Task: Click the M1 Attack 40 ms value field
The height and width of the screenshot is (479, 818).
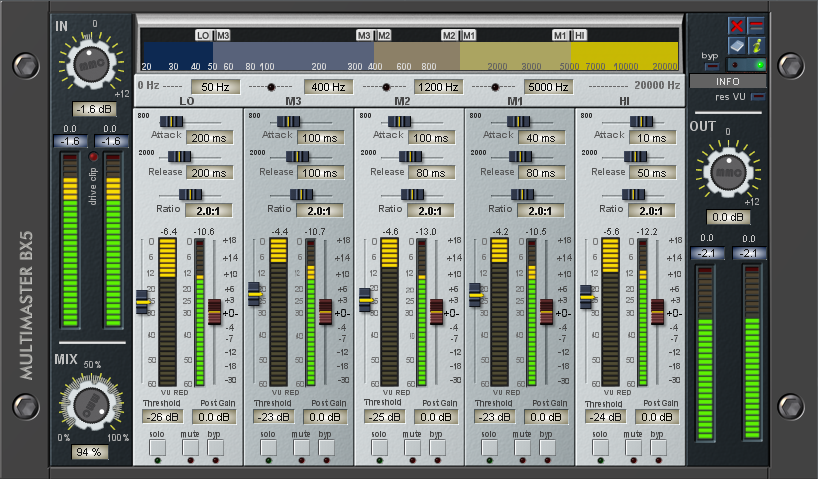Action: [541, 138]
